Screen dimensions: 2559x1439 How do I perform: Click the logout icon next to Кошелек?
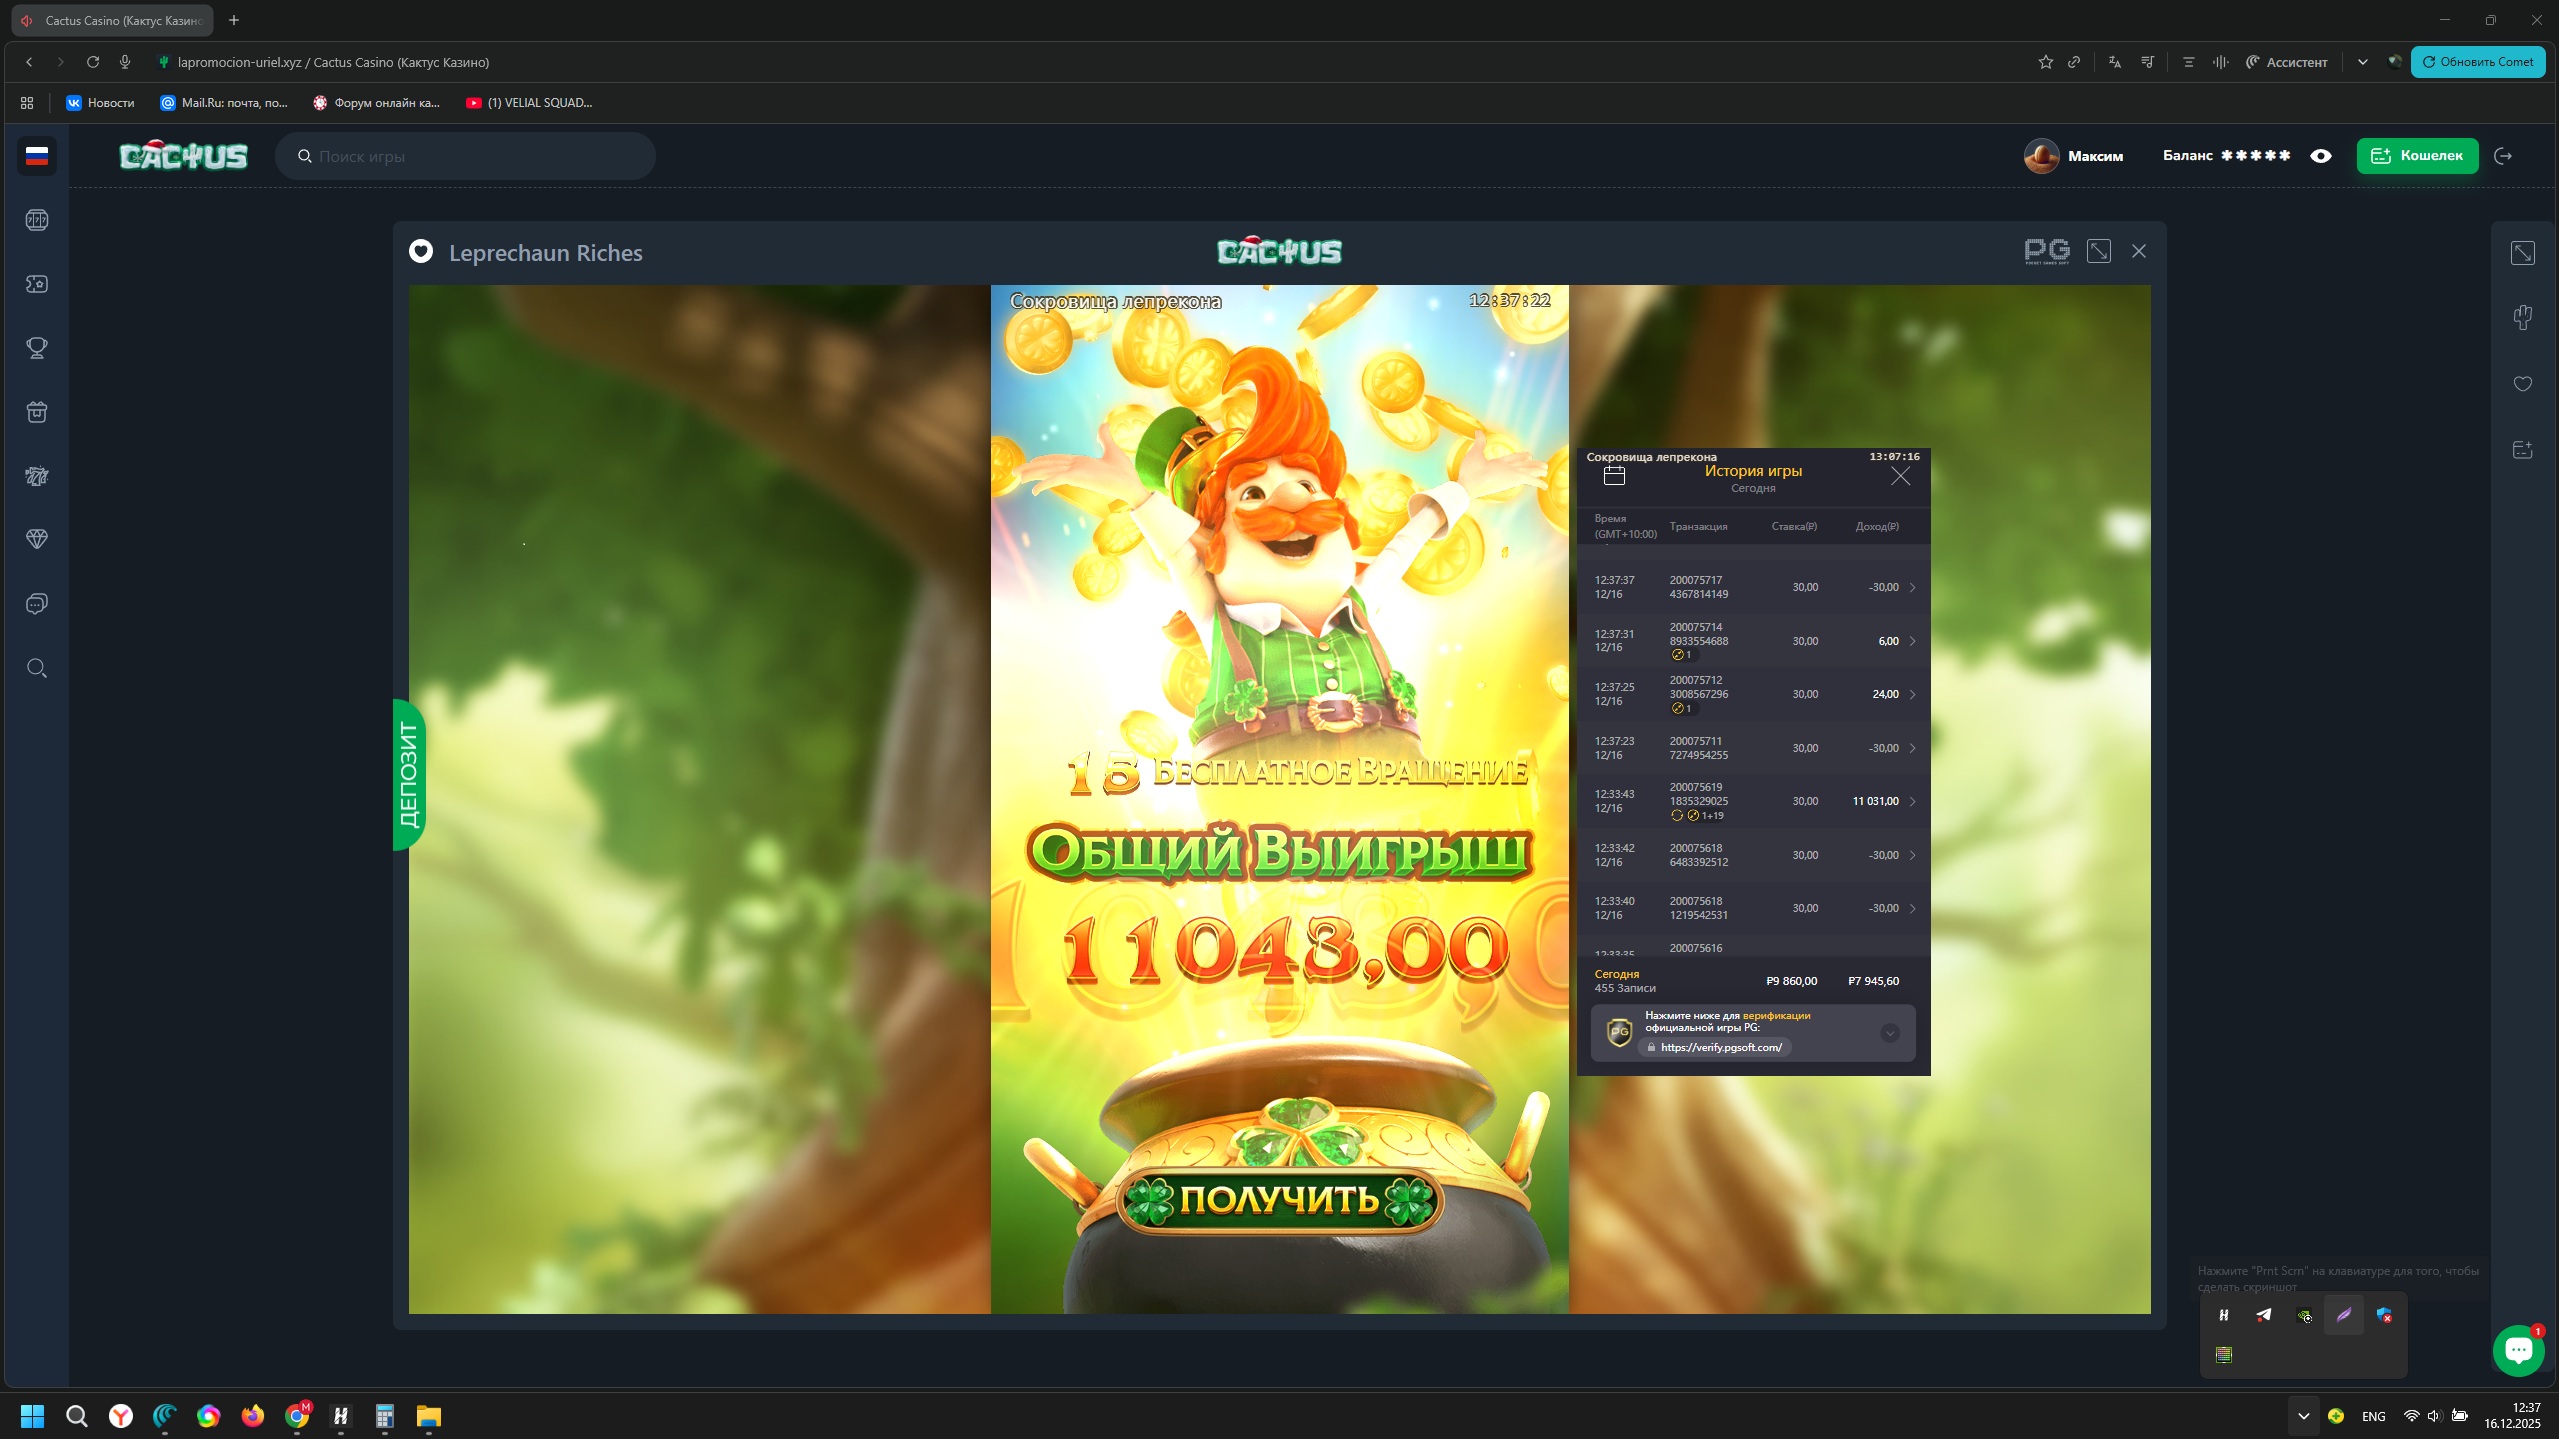(x=2503, y=156)
